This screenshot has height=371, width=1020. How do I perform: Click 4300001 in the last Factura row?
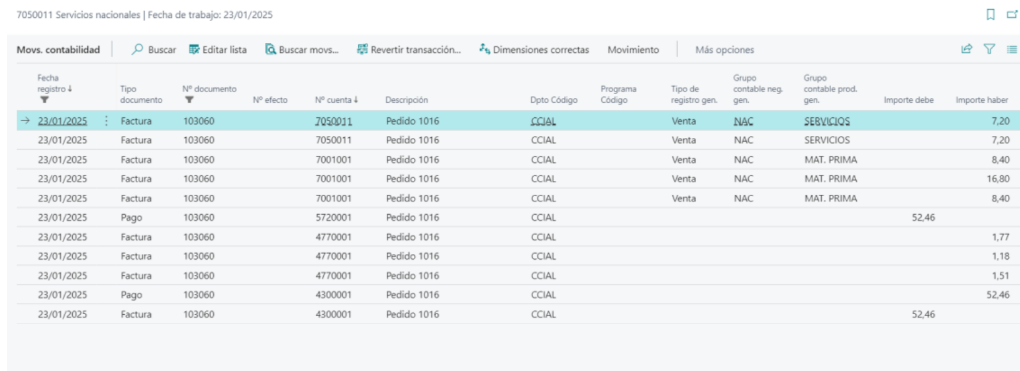[333, 314]
